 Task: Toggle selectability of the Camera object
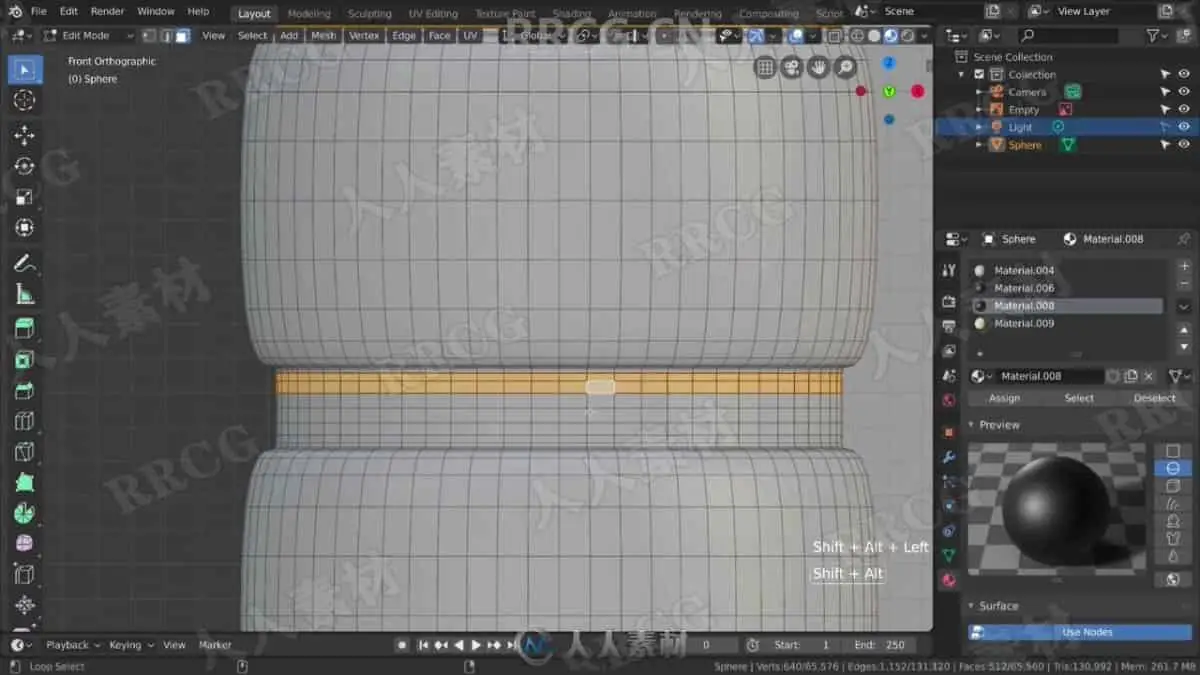click(1165, 92)
